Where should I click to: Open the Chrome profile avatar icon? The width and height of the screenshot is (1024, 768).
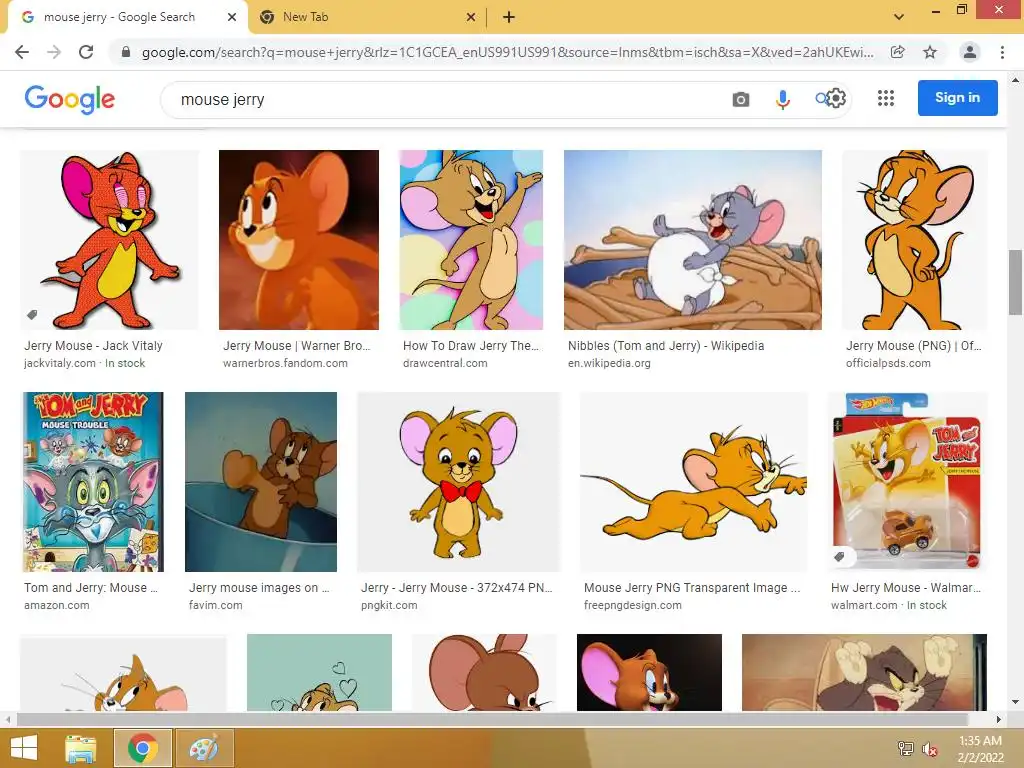pyautogui.click(x=970, y=52)
